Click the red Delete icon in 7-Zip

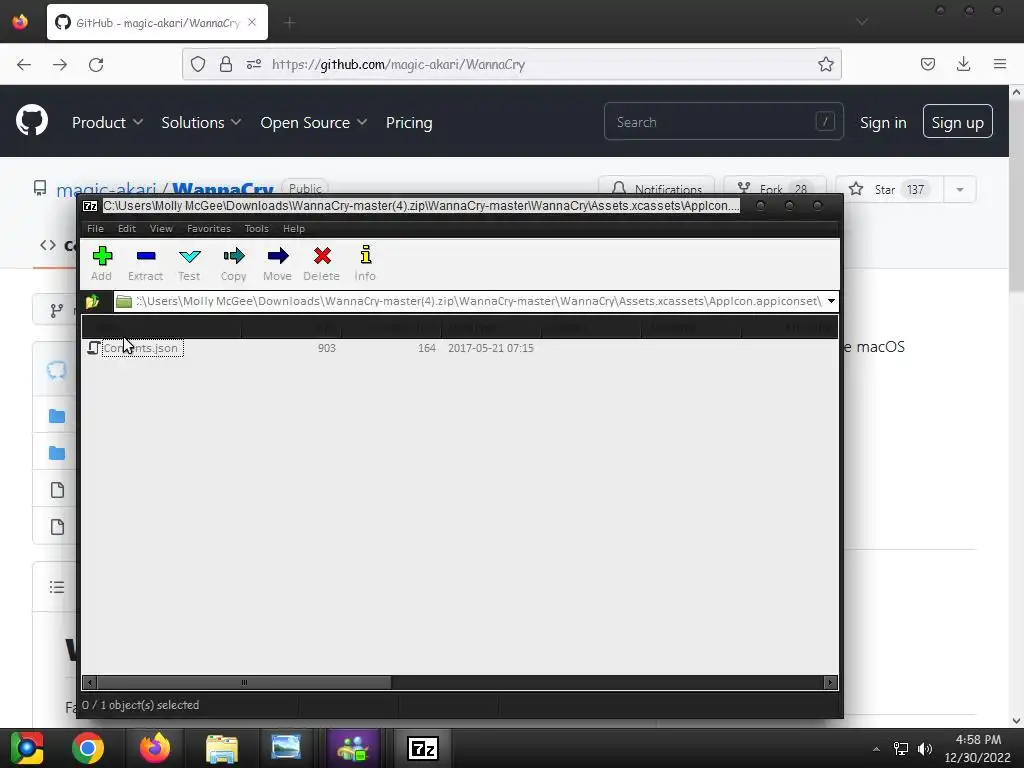click(x=321, y=263)
